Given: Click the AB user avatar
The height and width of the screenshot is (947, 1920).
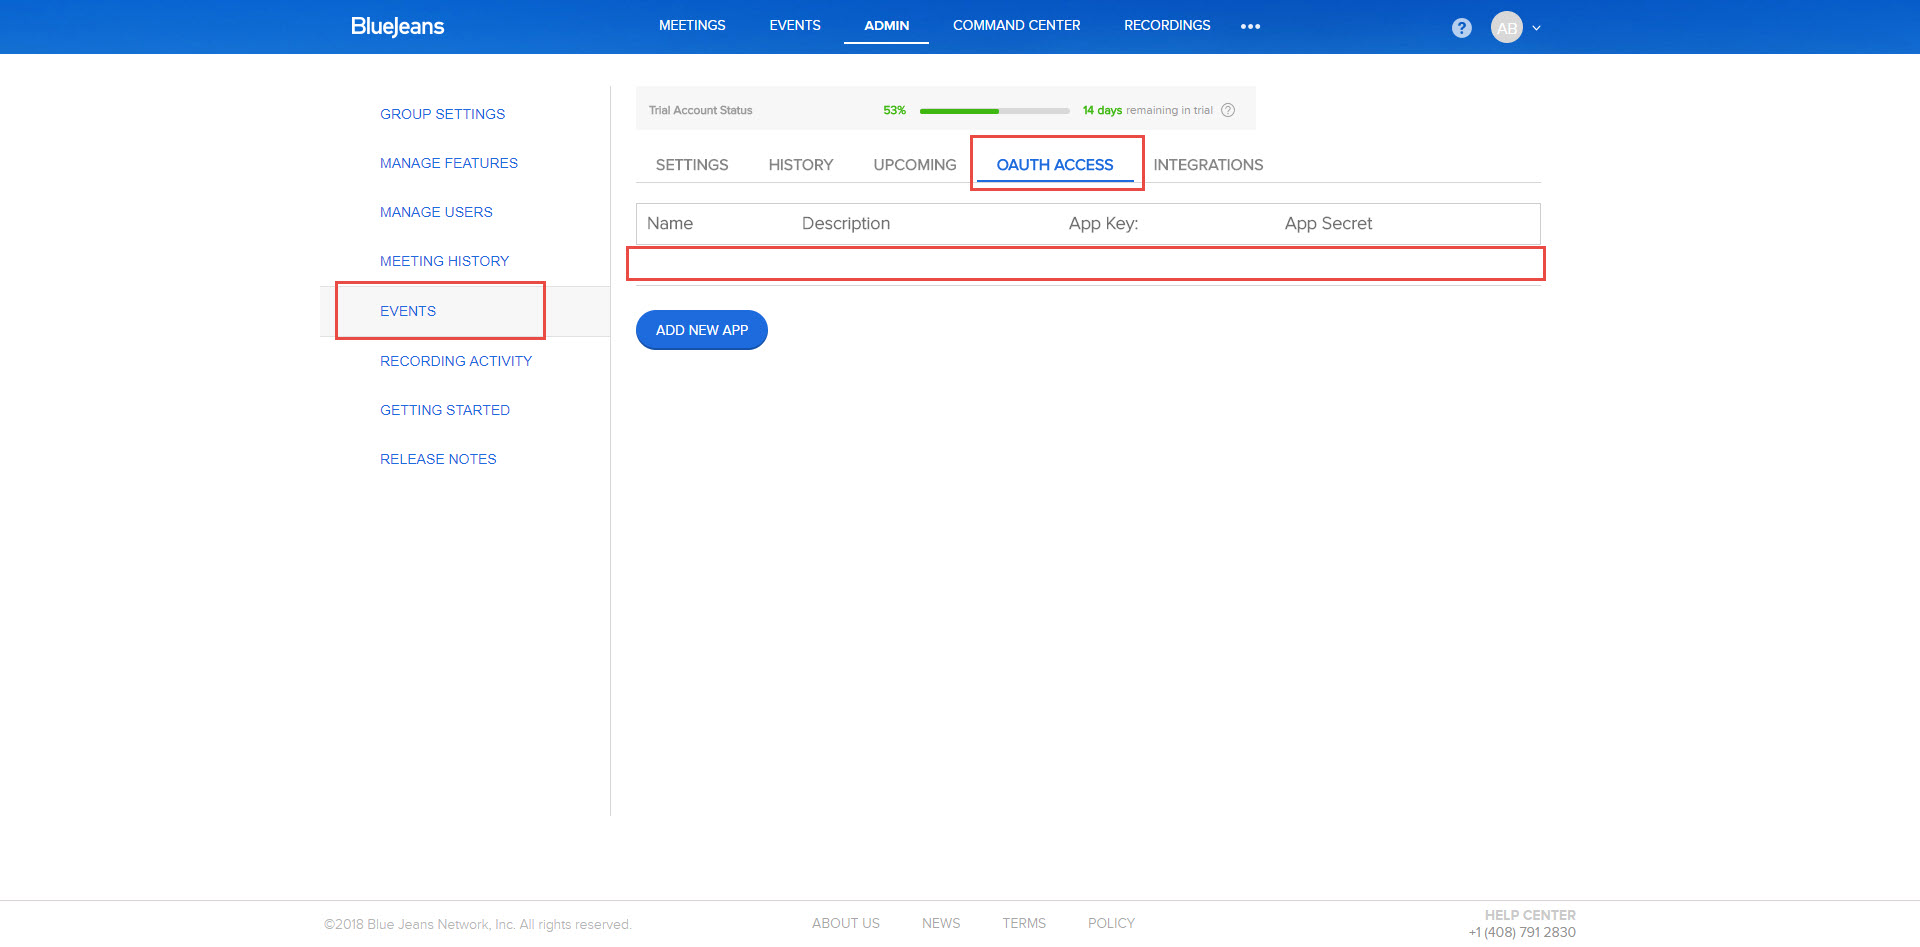Looking at the screenshot, I should (1506, 28).
